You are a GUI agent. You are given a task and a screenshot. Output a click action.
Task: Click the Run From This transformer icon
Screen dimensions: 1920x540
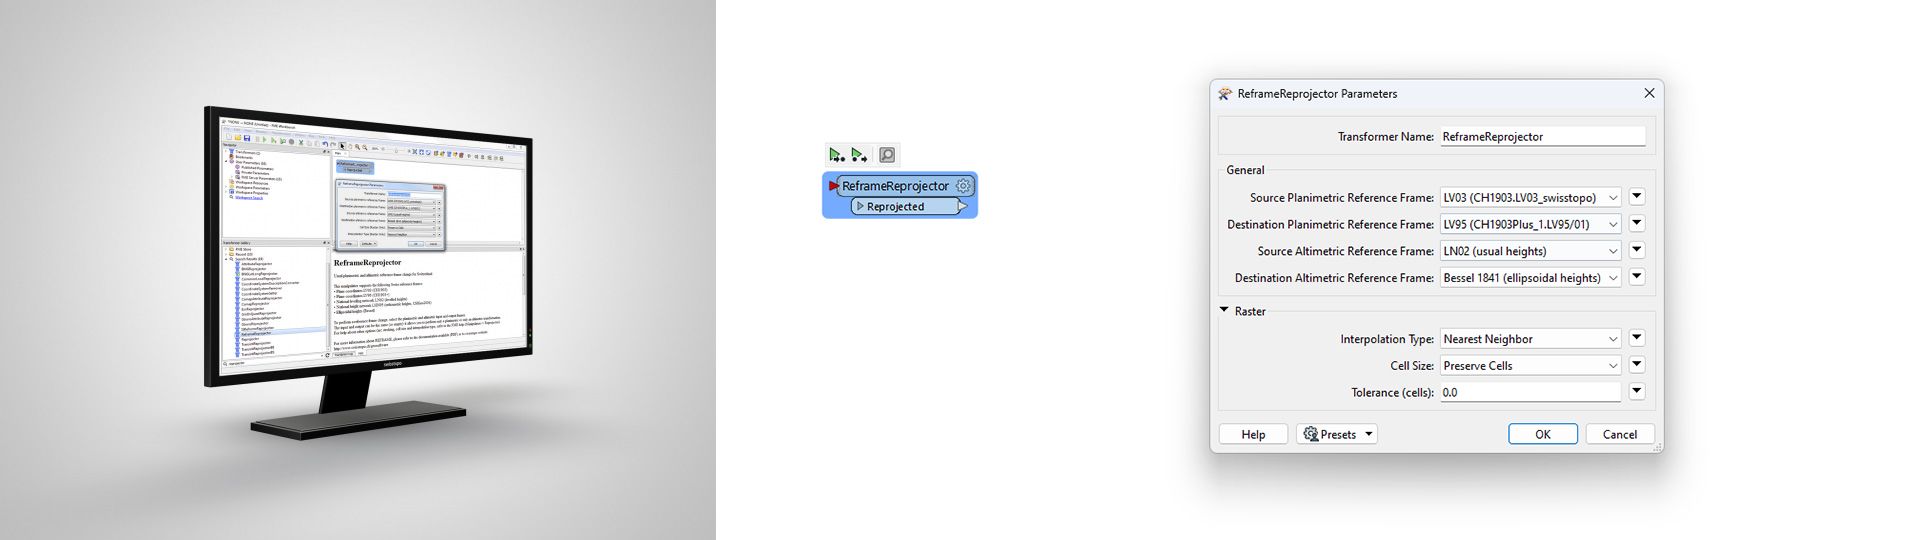tap(859, 155)
